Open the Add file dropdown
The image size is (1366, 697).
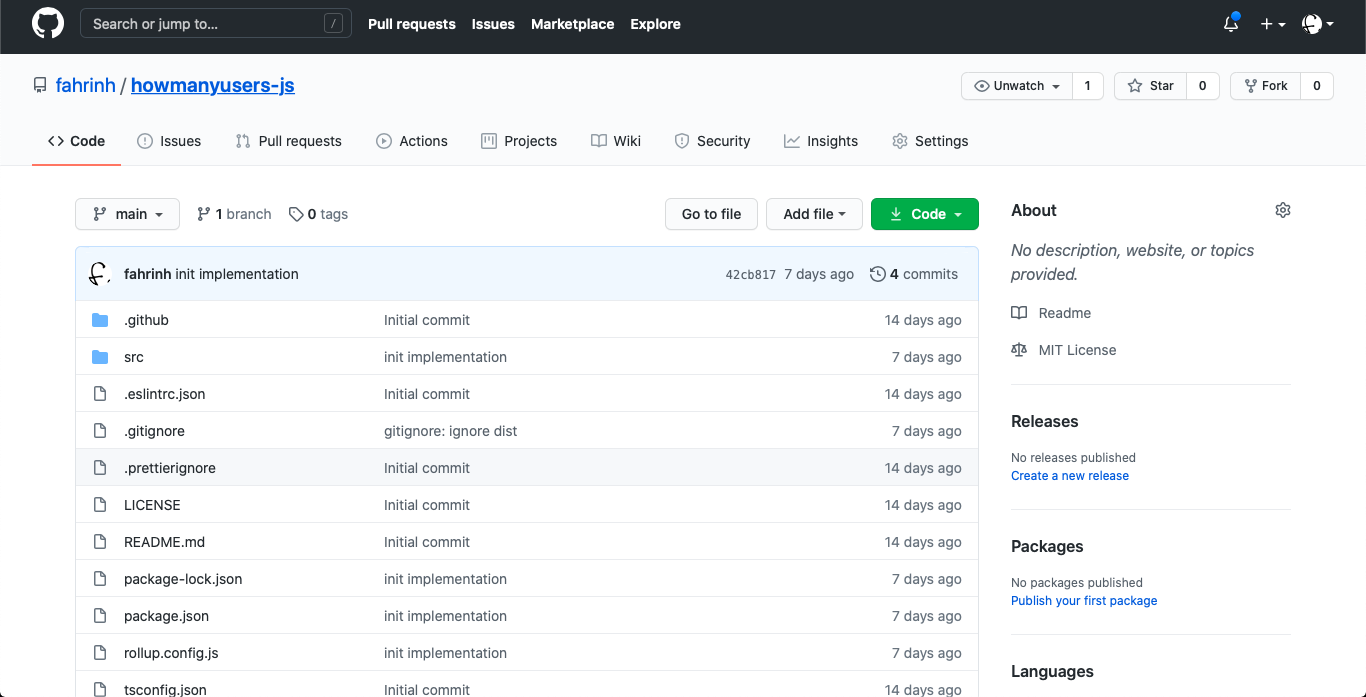[x=814, y=214]
